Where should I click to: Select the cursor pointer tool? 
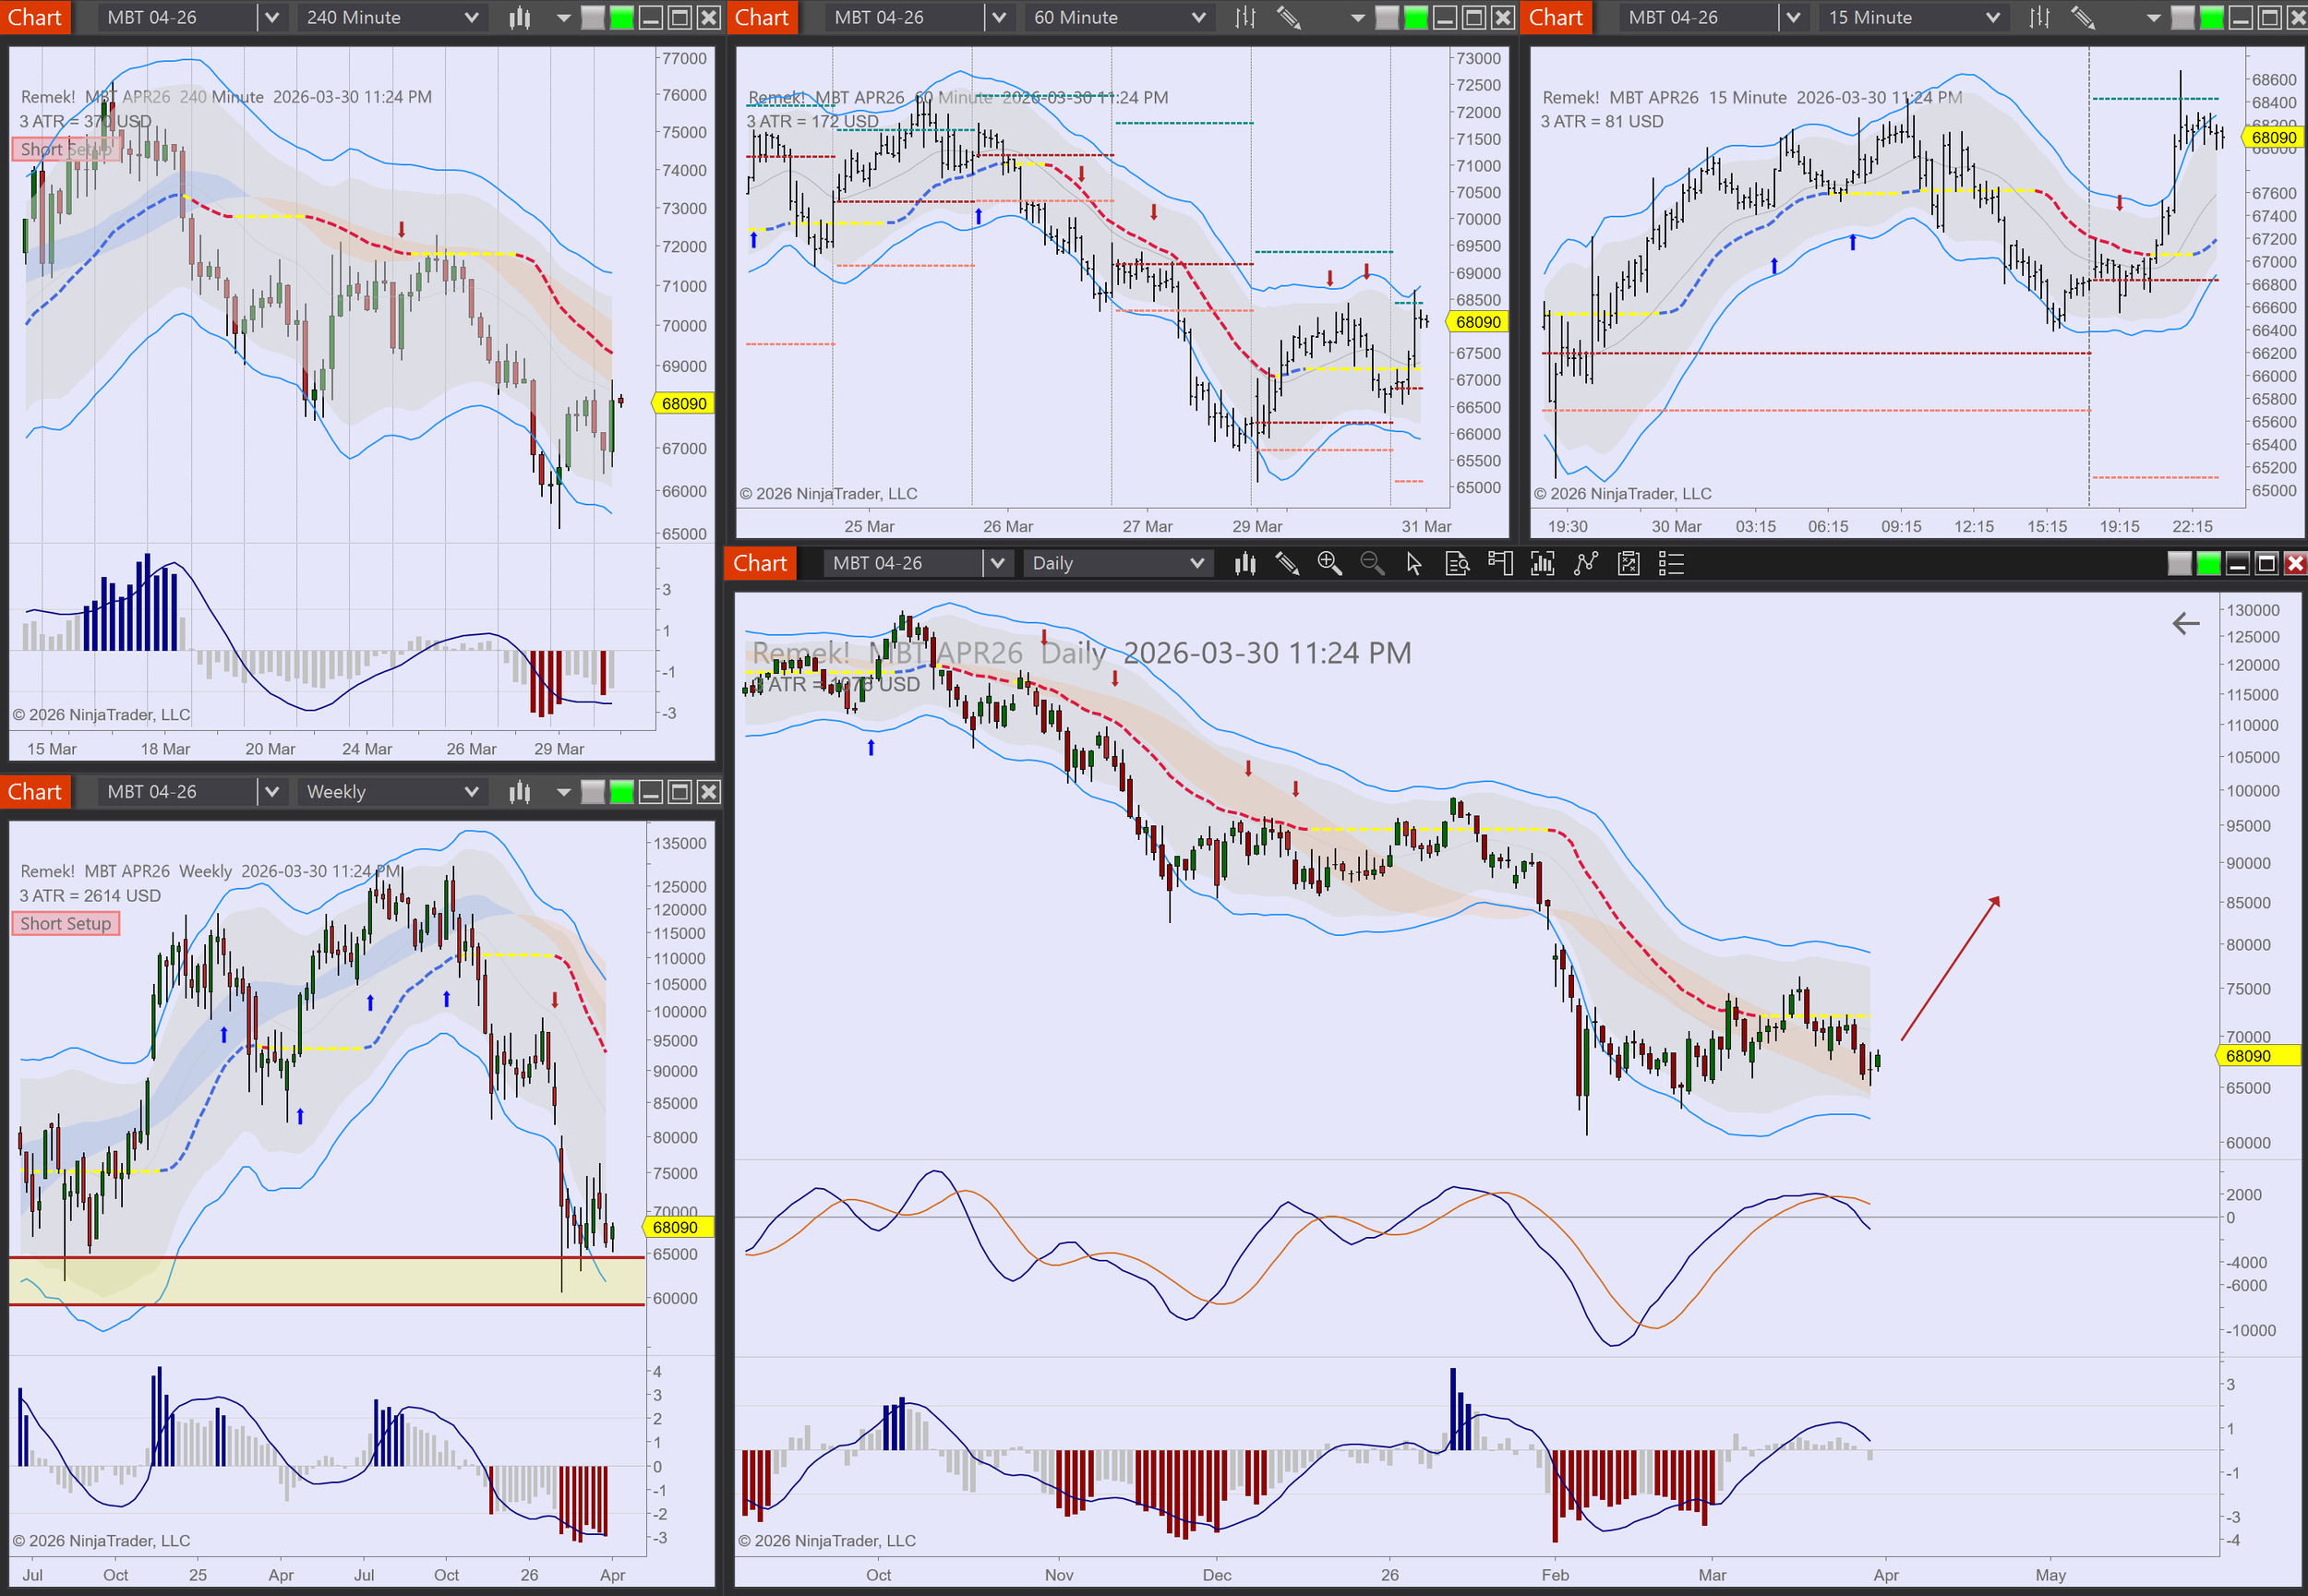tap(1414, 564)
